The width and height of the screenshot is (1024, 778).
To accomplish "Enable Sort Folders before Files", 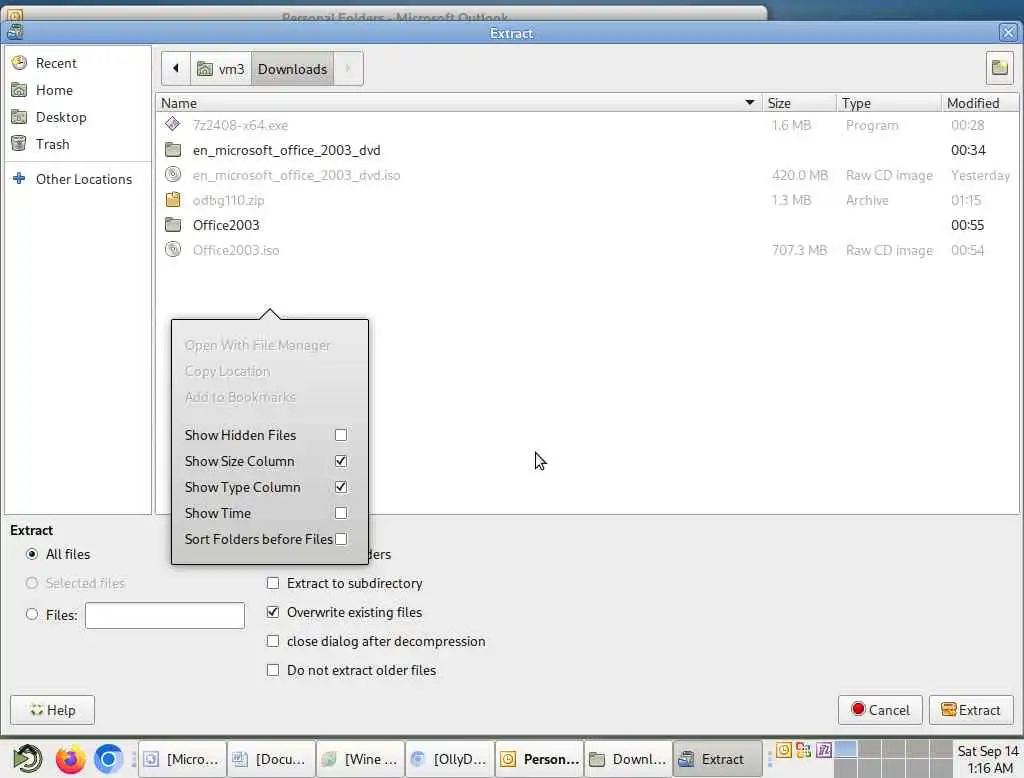I will (341, 539).
